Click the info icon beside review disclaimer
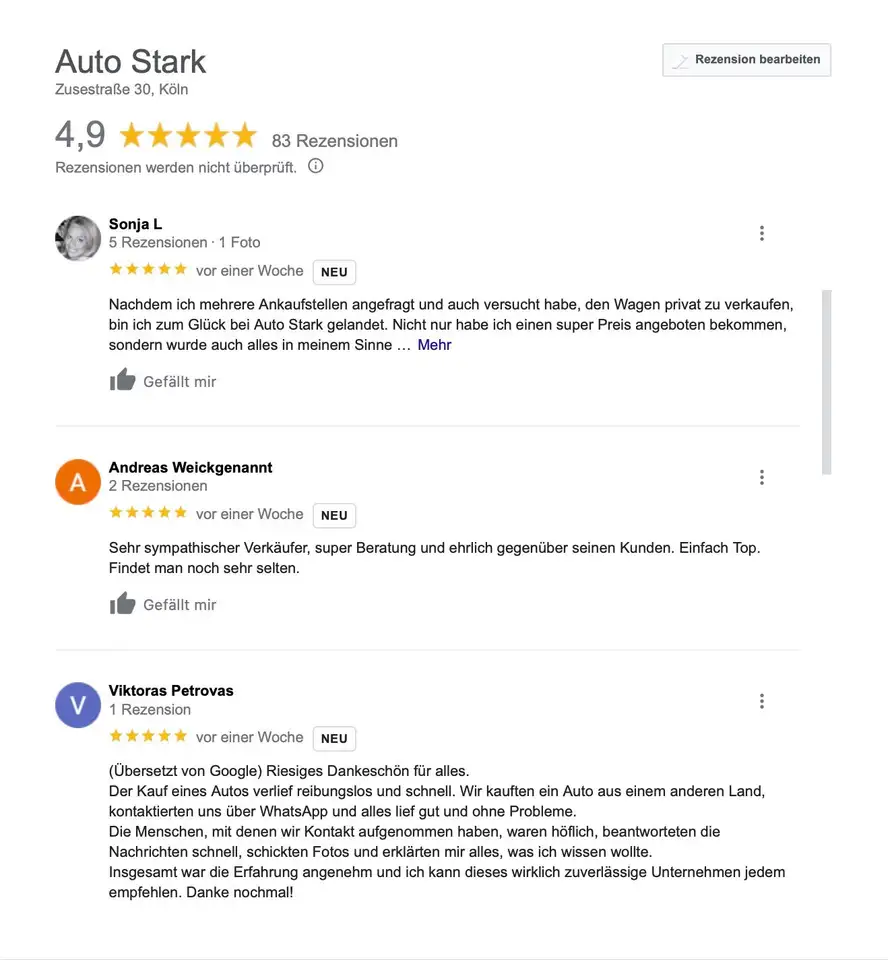The height and width of the screenshot is (960, 888). [x=316, y=166]
